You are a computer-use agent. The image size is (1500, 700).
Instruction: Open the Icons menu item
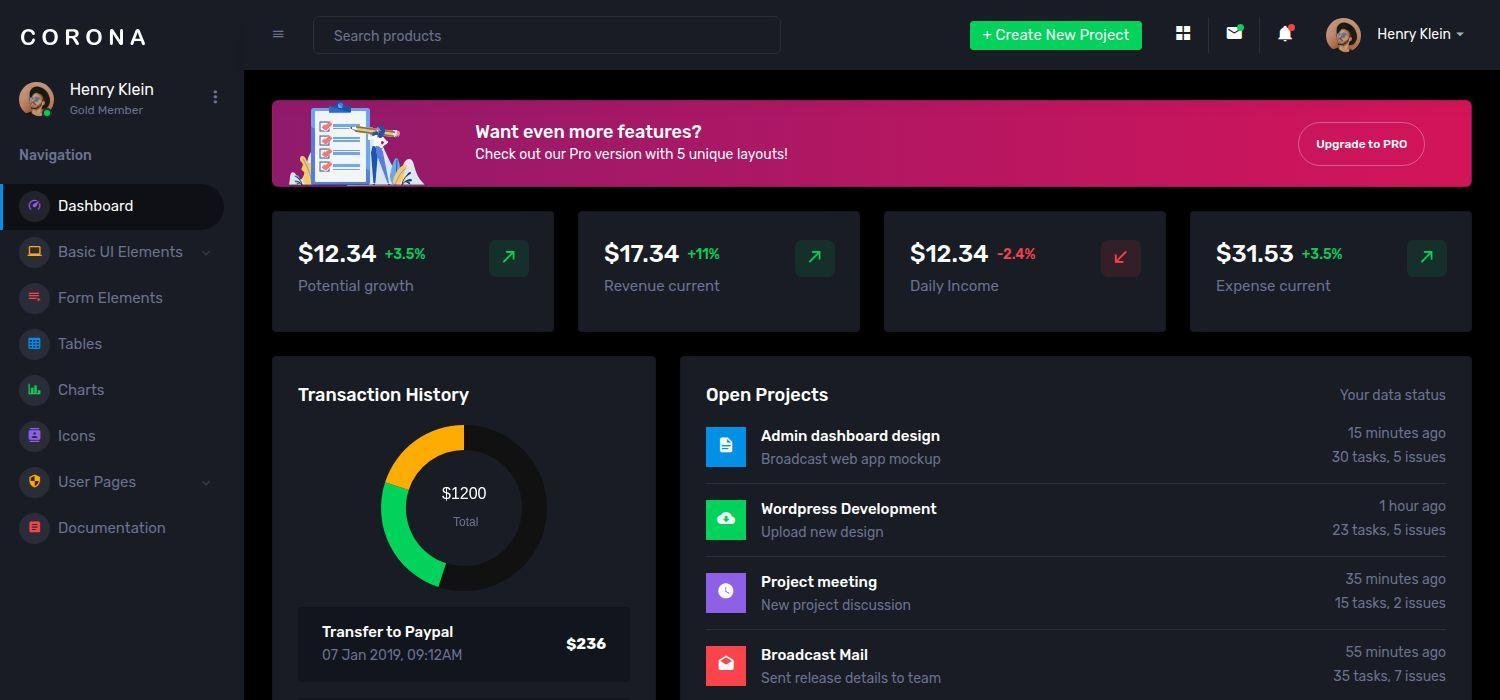(112, 436)
